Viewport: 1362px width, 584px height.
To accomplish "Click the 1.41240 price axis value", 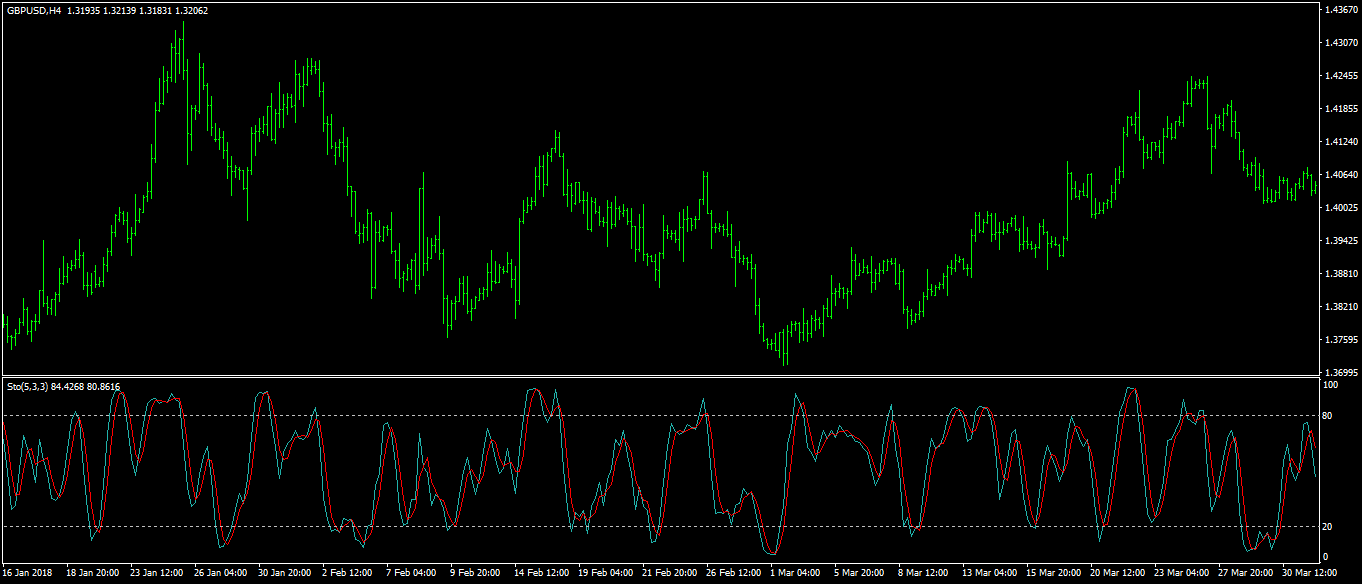I will (1339, 142).
